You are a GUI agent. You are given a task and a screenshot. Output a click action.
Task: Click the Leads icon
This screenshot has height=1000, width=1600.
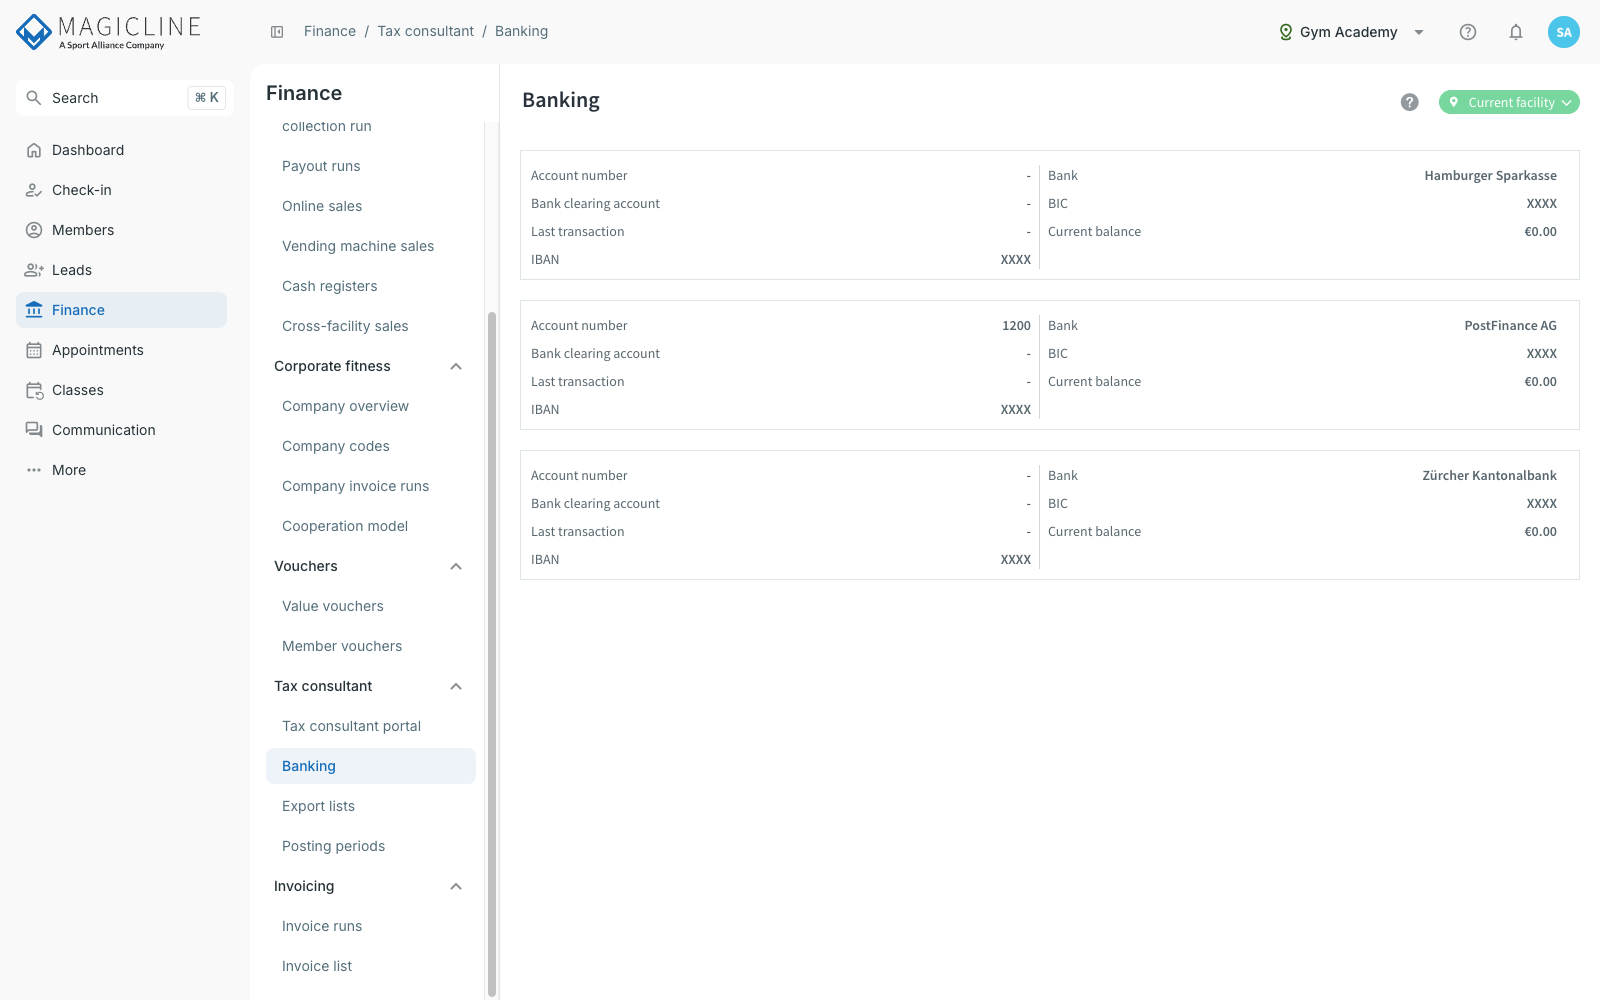(34, 270)
